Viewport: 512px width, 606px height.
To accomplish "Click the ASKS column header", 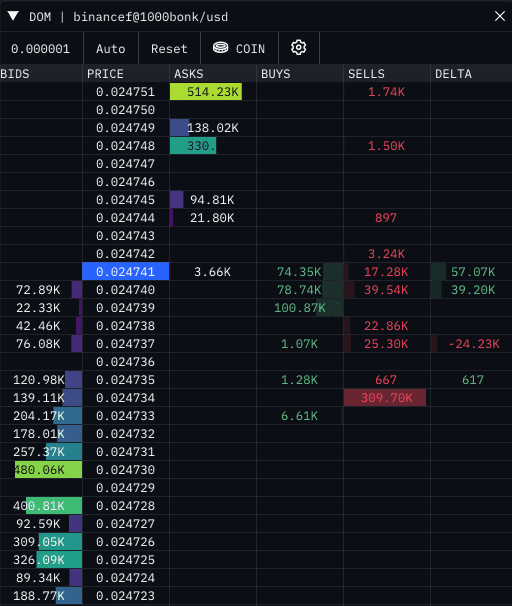I will [x=189, y=73].
